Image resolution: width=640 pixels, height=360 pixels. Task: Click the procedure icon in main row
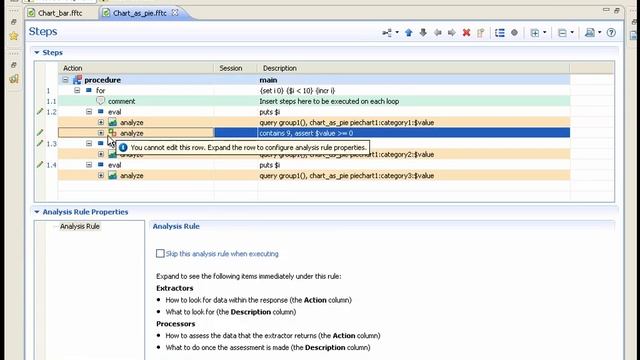77,80
